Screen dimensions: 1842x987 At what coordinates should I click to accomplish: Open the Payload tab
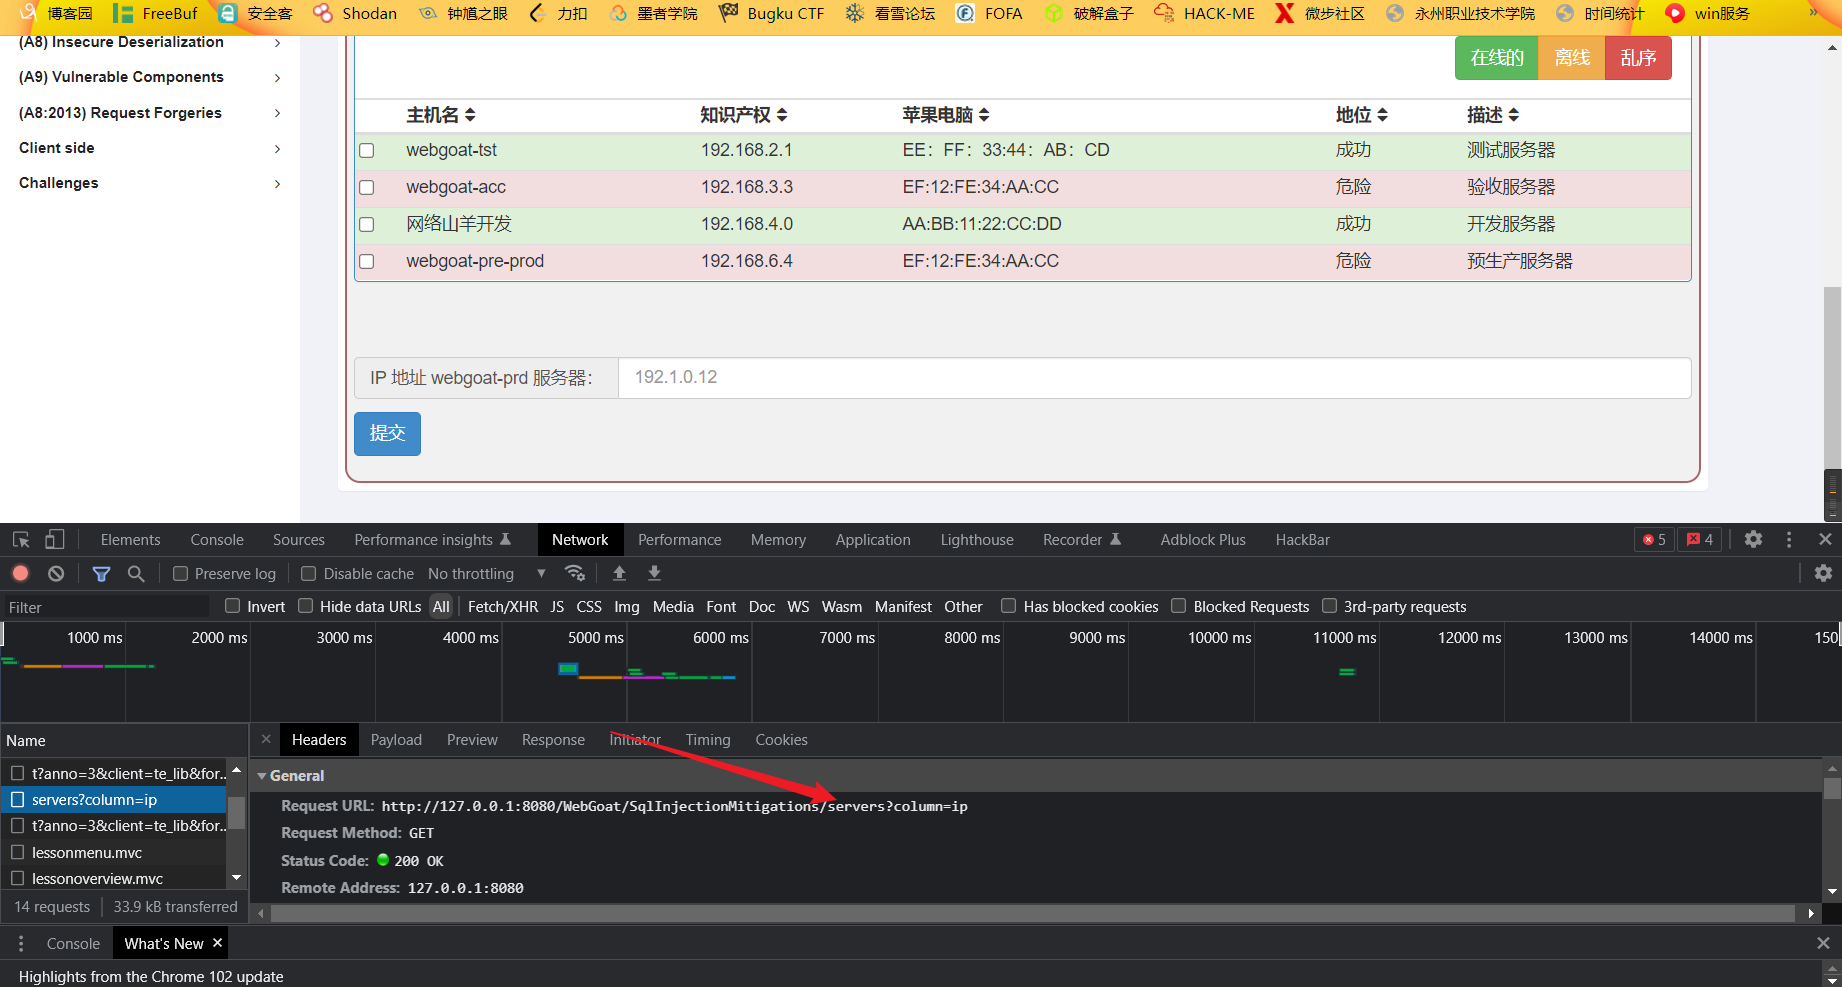pyautogui.click(x=396, y=740)
